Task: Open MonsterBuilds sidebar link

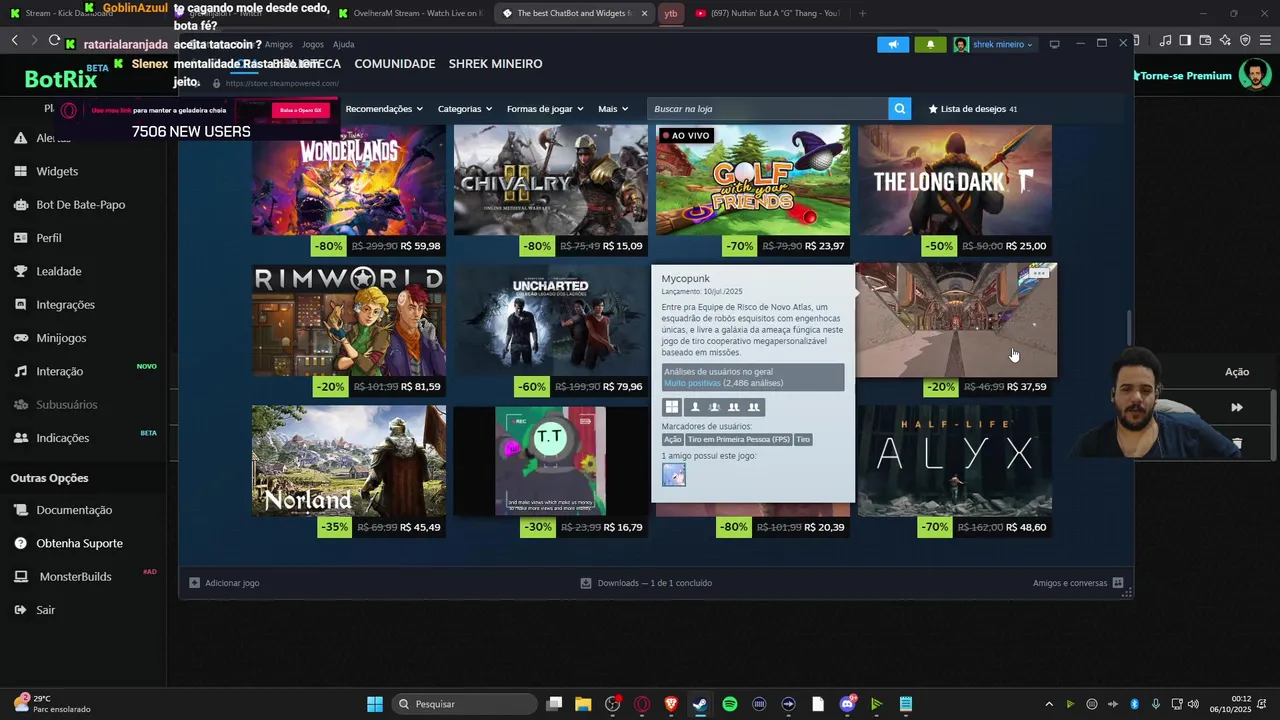Action: tap(75, 577)
